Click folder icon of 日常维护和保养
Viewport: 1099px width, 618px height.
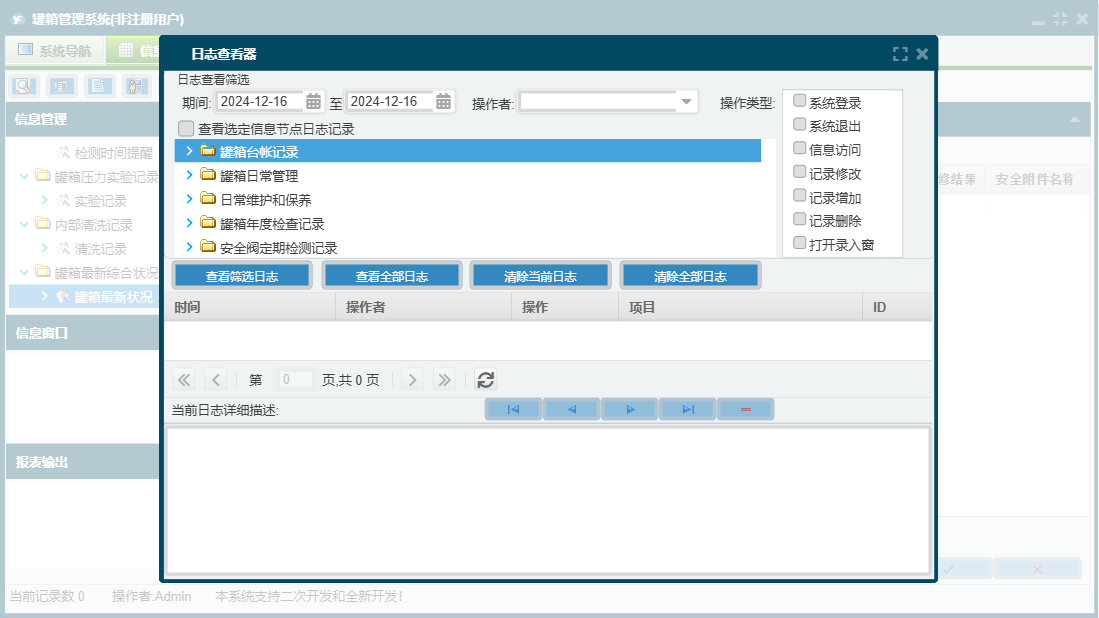207,198
